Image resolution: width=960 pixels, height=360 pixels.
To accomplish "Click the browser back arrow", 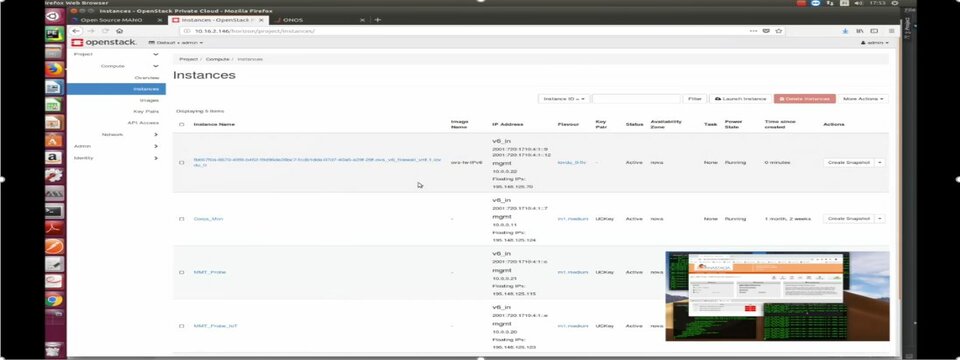I will (x=76, y=31).
